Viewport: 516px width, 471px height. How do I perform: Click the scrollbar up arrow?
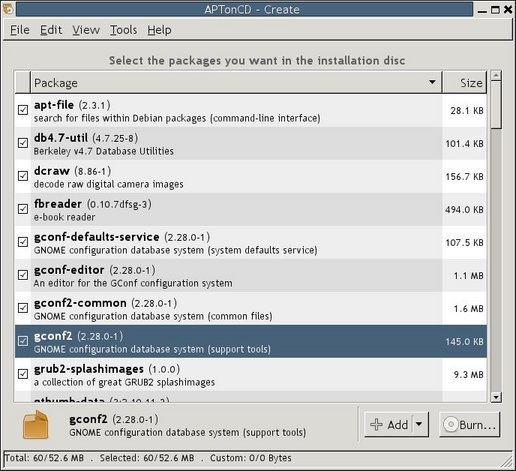point(496,76)
